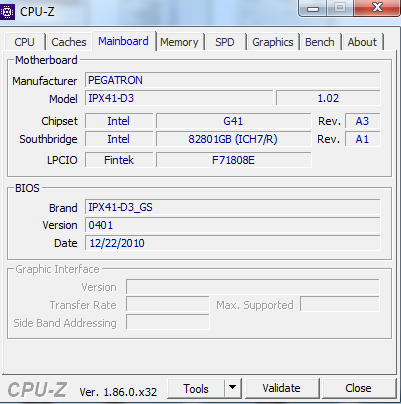Open the CPU tab
The width and height of the screenshot is (401, 404).
click(25, 42)
